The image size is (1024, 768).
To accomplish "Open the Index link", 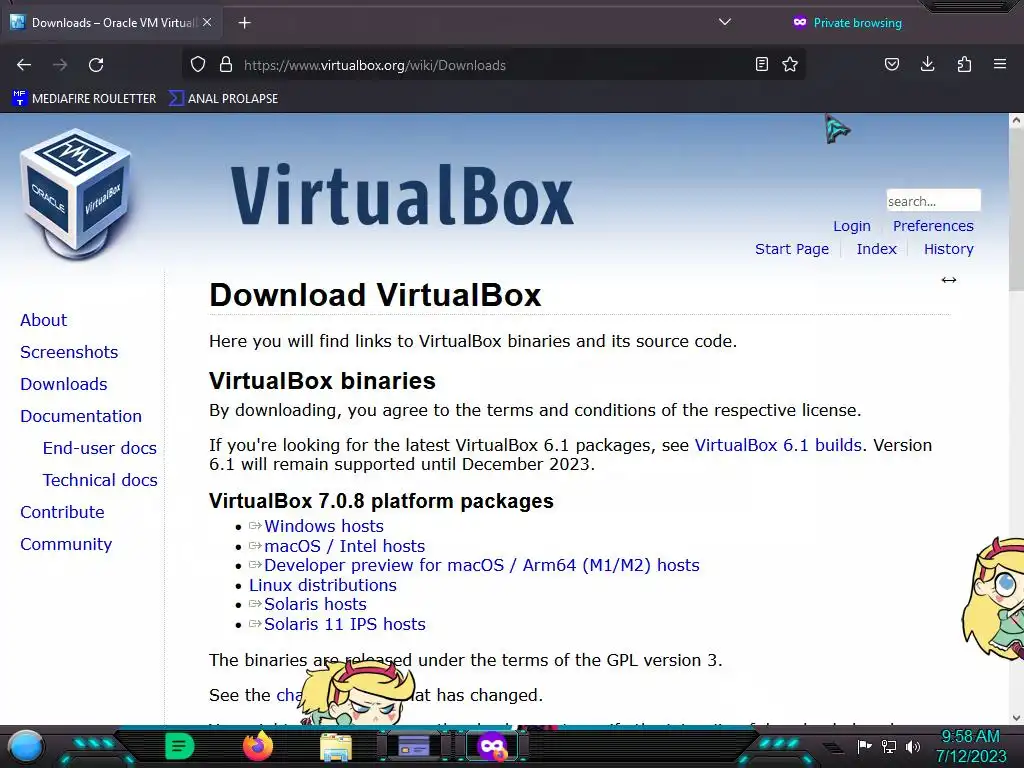I will pyautogui.click(x=876, y=249).
